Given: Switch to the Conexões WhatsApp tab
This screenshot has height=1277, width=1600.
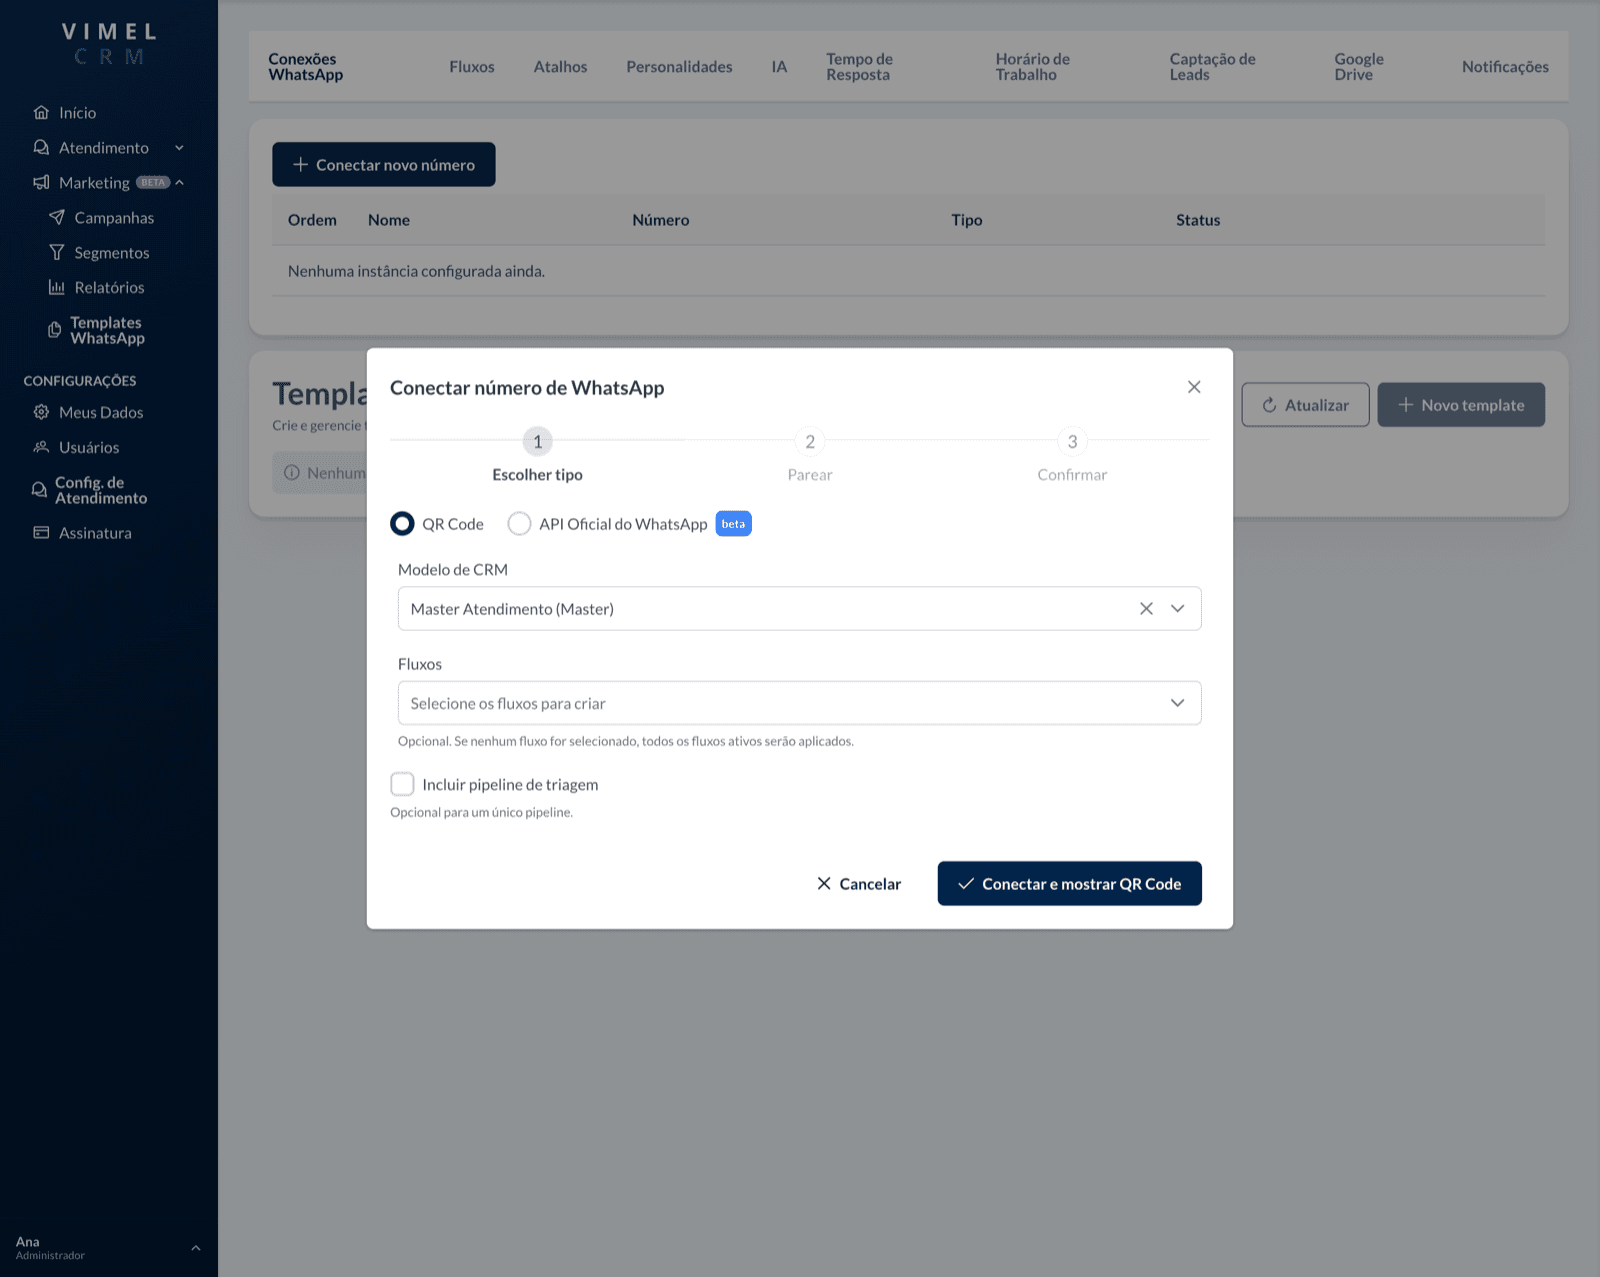Looking at the screenshot, I should (x=306, y=66).
